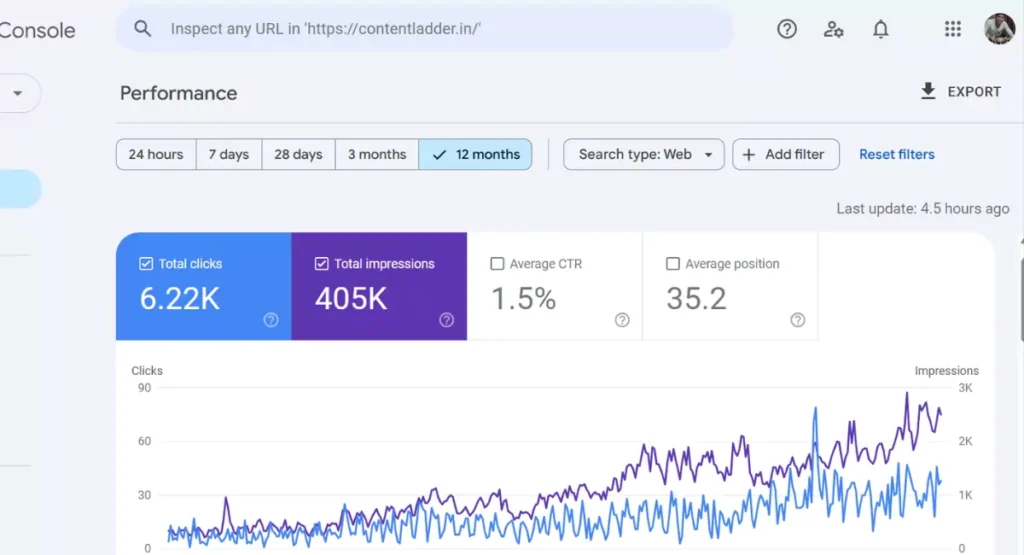Click help icon on Total impressions card
1024x555 pixels.
[x=446, y=320]
